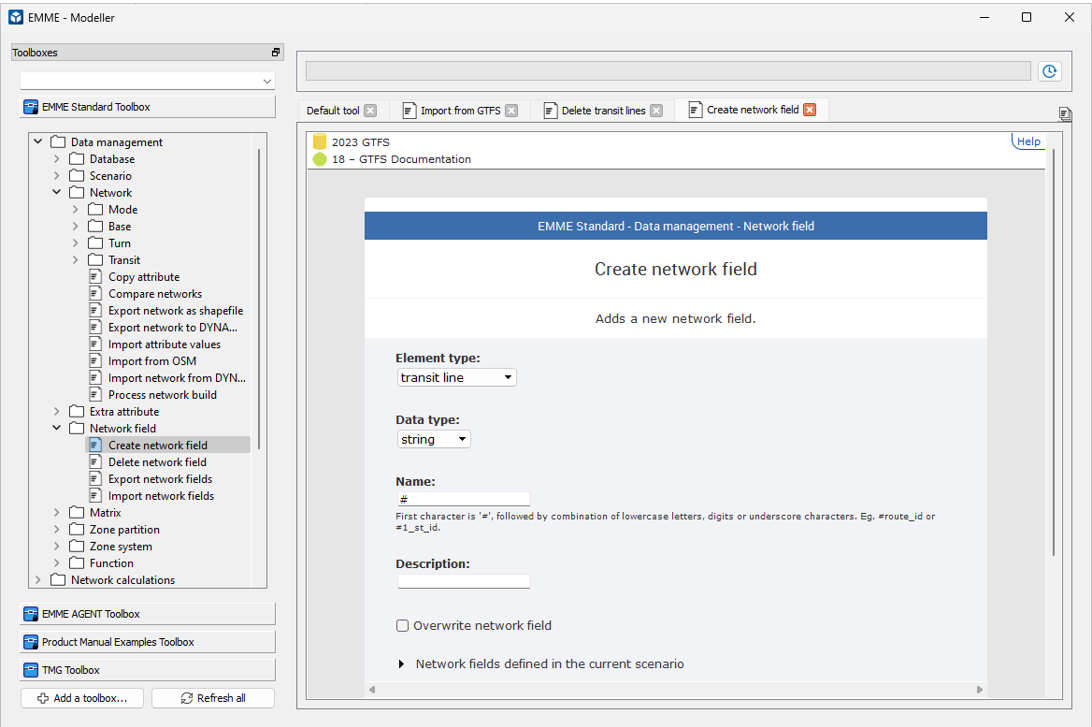Expand the Mode folder node

pyautogui.click(x=76, y=209)
